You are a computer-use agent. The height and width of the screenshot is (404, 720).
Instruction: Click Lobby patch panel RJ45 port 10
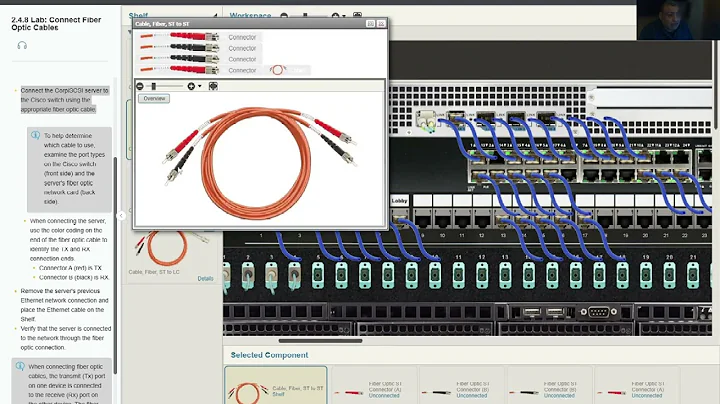[442, 221]
